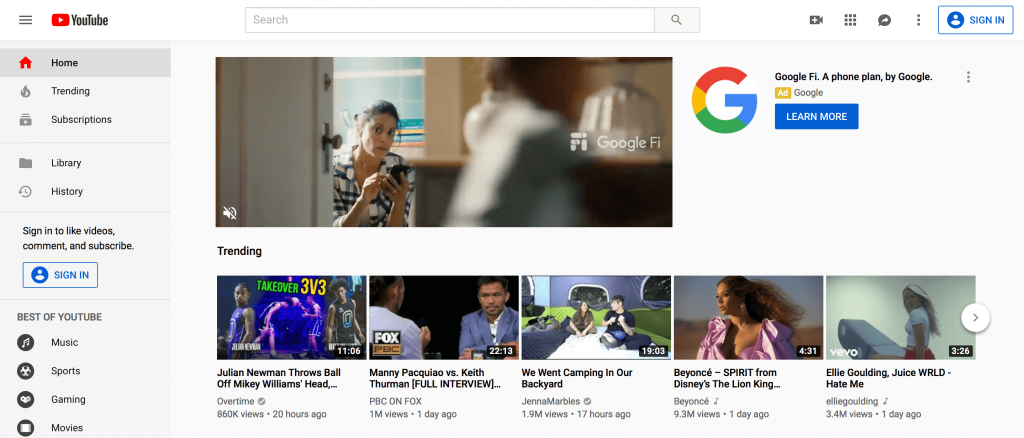
Task: Open the YouTube apps grid icon
Action: tap(850, 20)
